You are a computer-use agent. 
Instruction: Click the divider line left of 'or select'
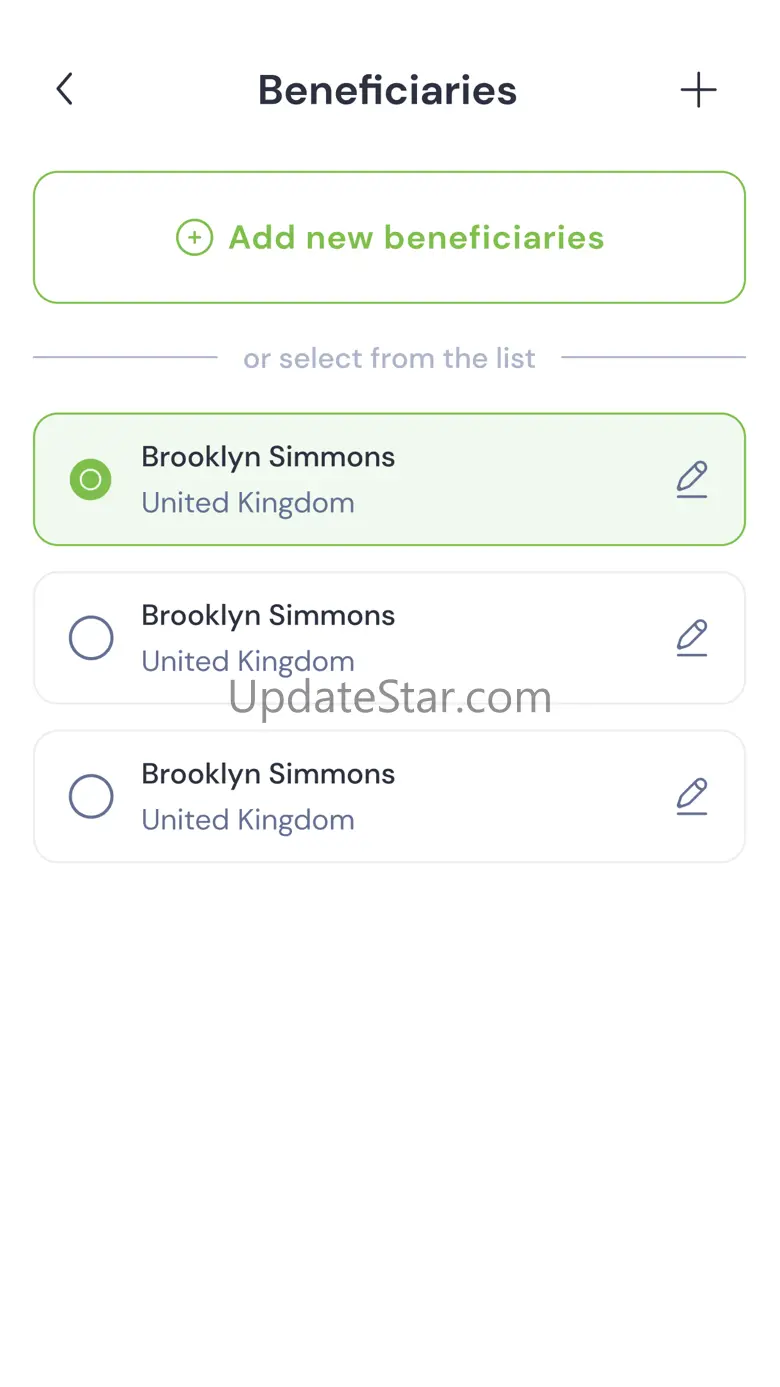[x=125, y=357]
